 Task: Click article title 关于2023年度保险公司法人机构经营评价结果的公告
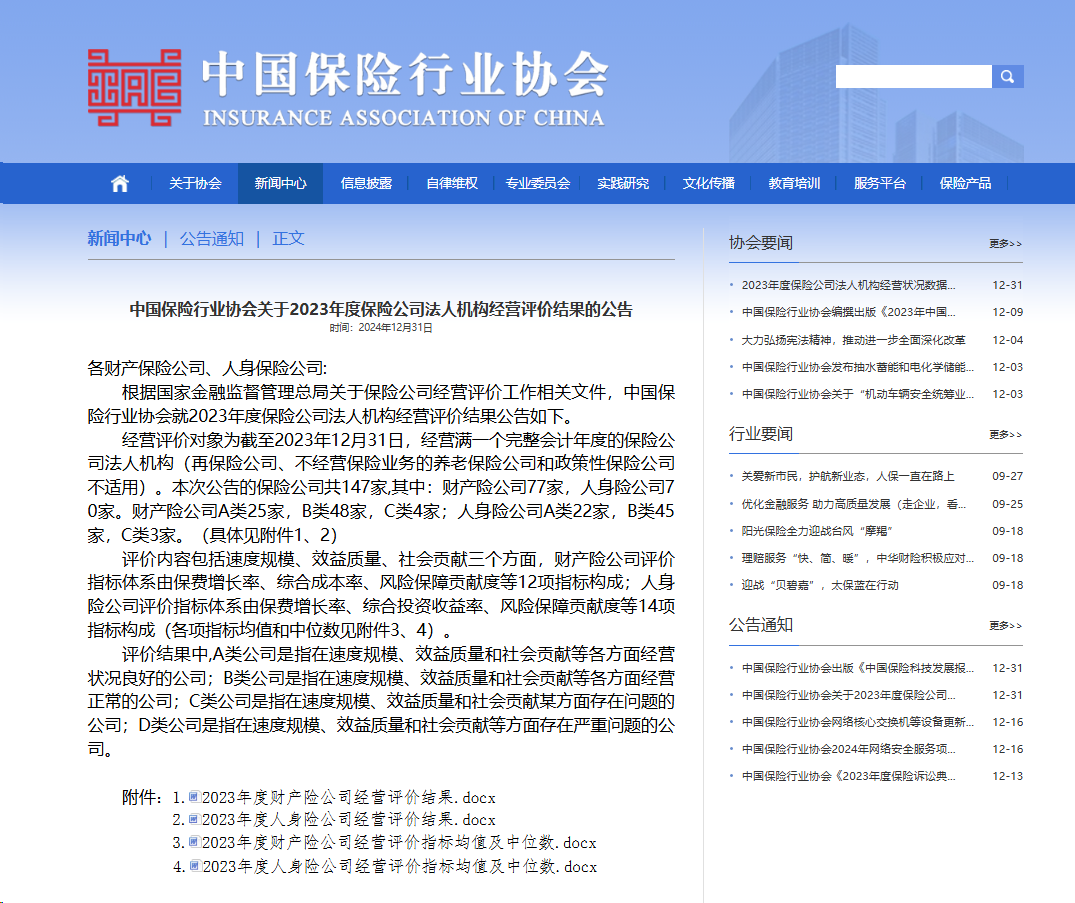[381, 309]
